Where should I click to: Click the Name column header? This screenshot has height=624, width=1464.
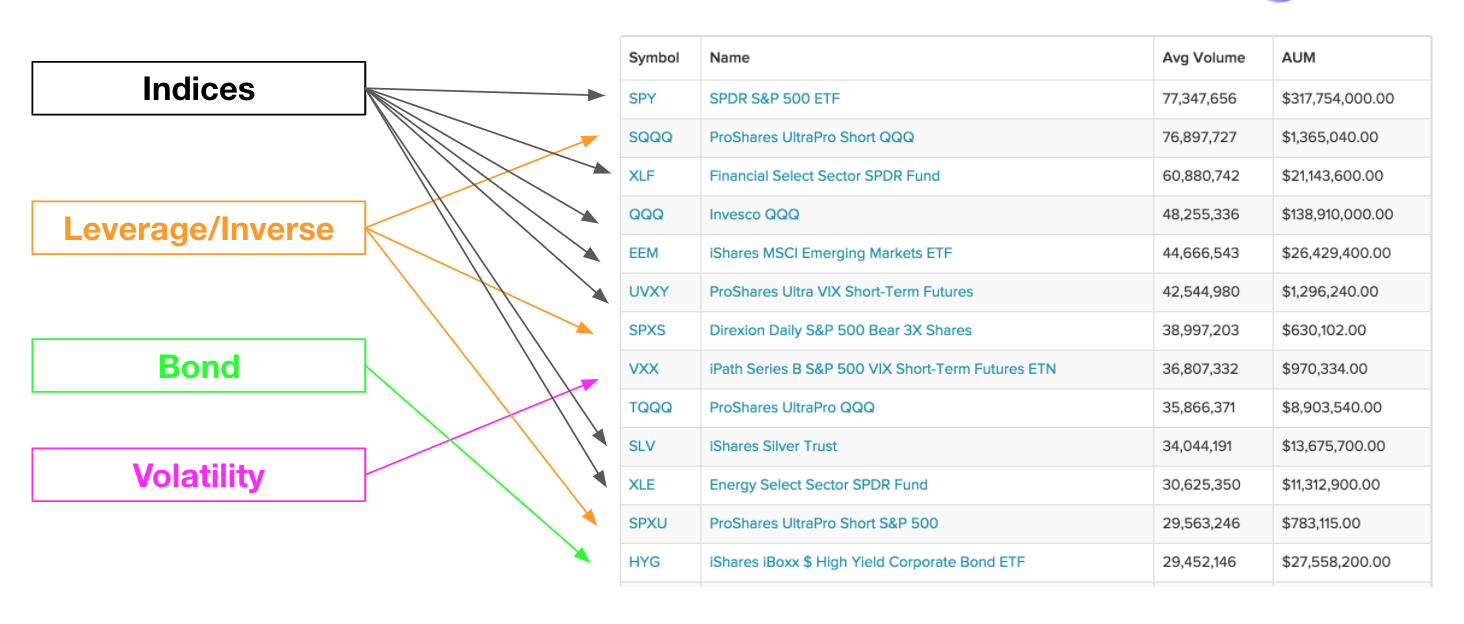pyautogui.click(x=730, y=58)
